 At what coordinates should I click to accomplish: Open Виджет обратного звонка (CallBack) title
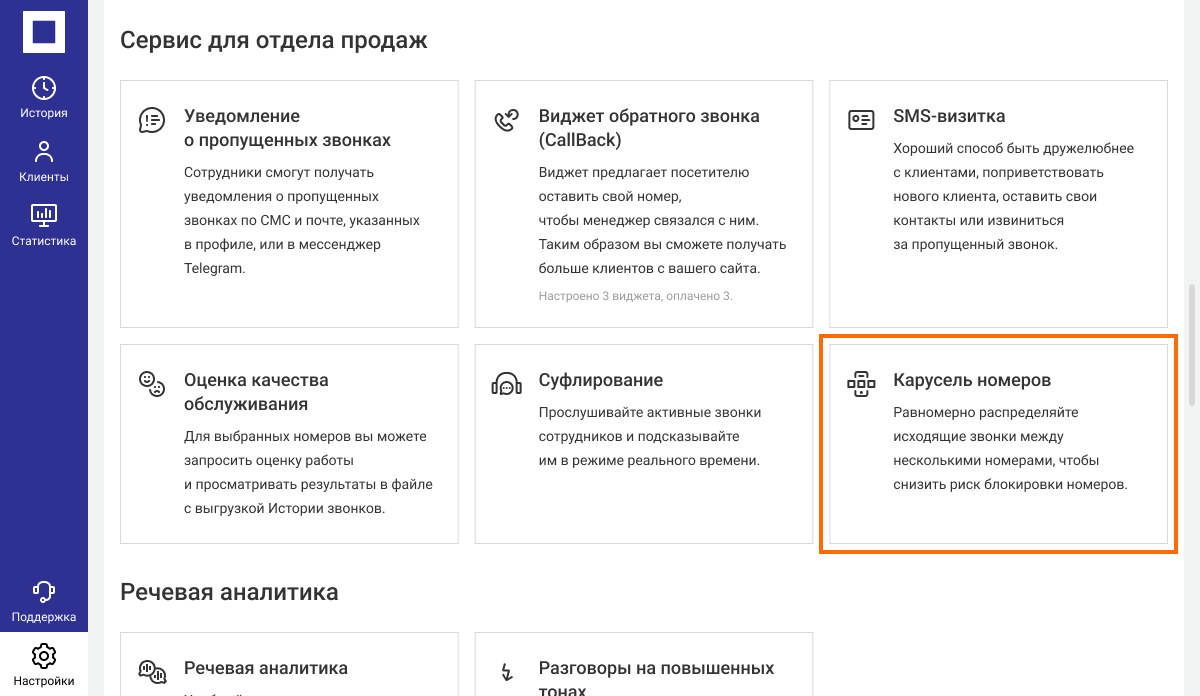tap(648, 128)
